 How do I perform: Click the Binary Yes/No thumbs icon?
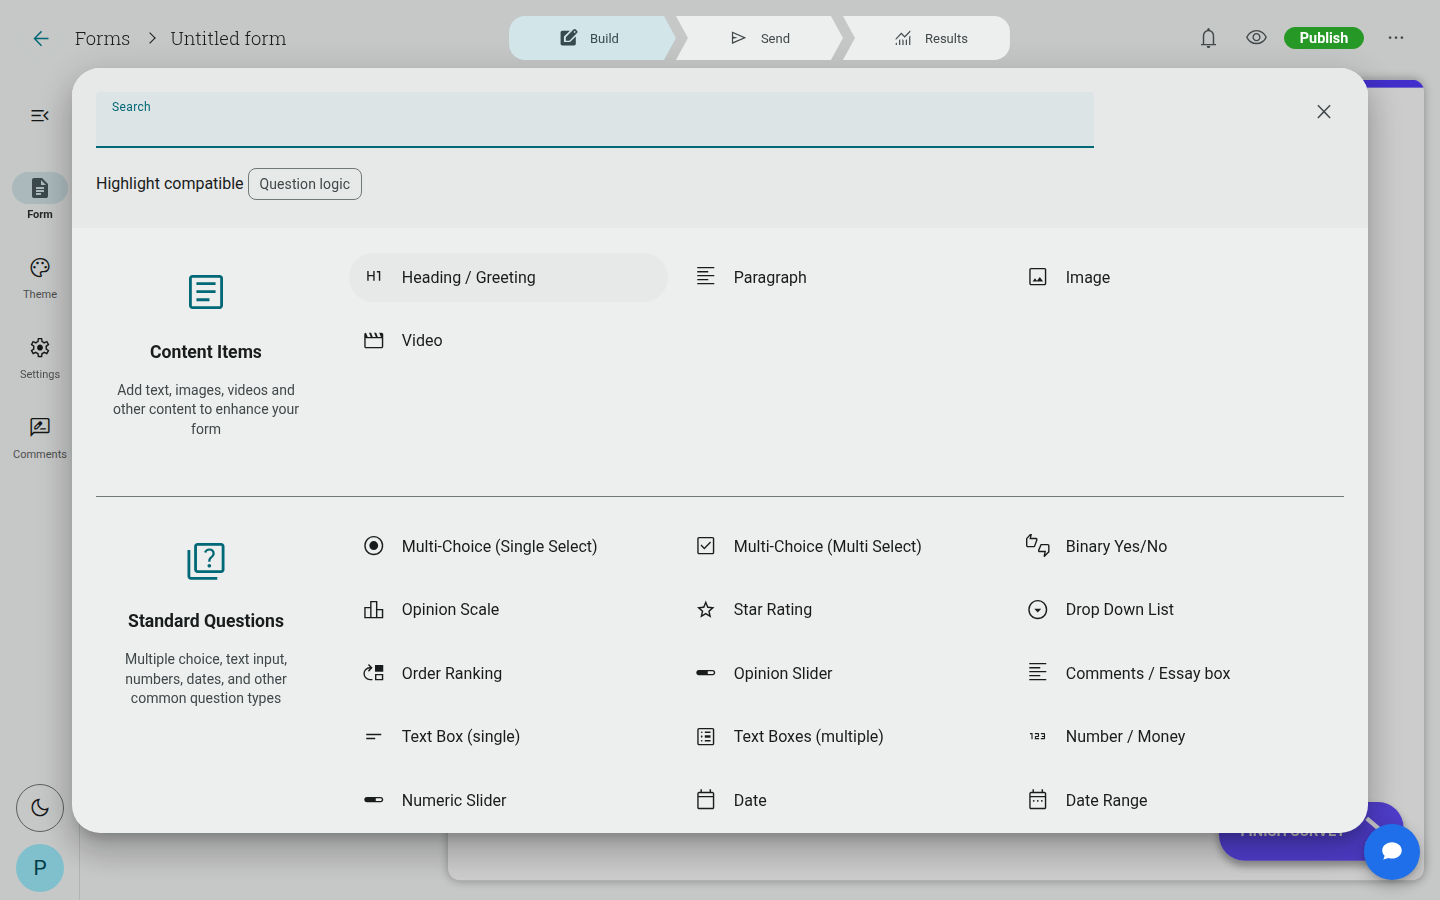point(1038,546)
